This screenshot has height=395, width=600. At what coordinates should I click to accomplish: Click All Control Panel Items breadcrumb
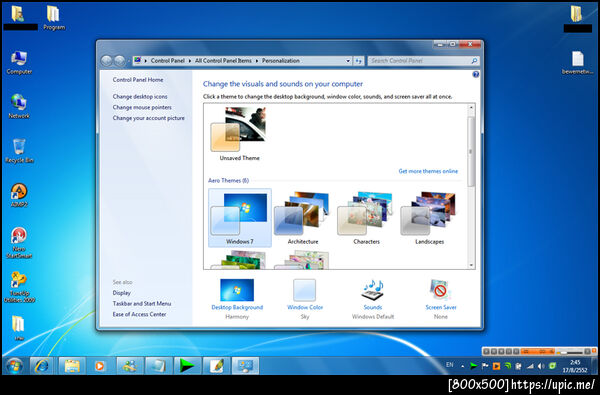click(223, 61)
